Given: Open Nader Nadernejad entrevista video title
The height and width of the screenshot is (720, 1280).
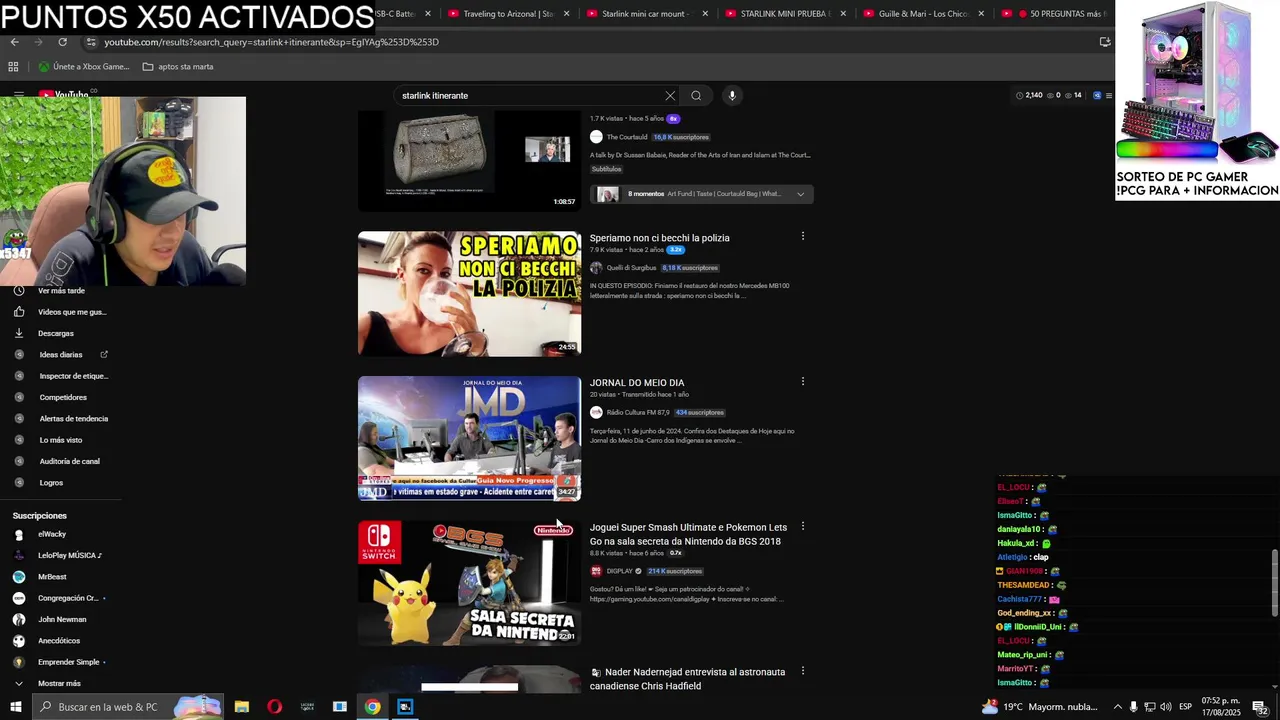Looking at the screenshot, I should click(687, 679).
